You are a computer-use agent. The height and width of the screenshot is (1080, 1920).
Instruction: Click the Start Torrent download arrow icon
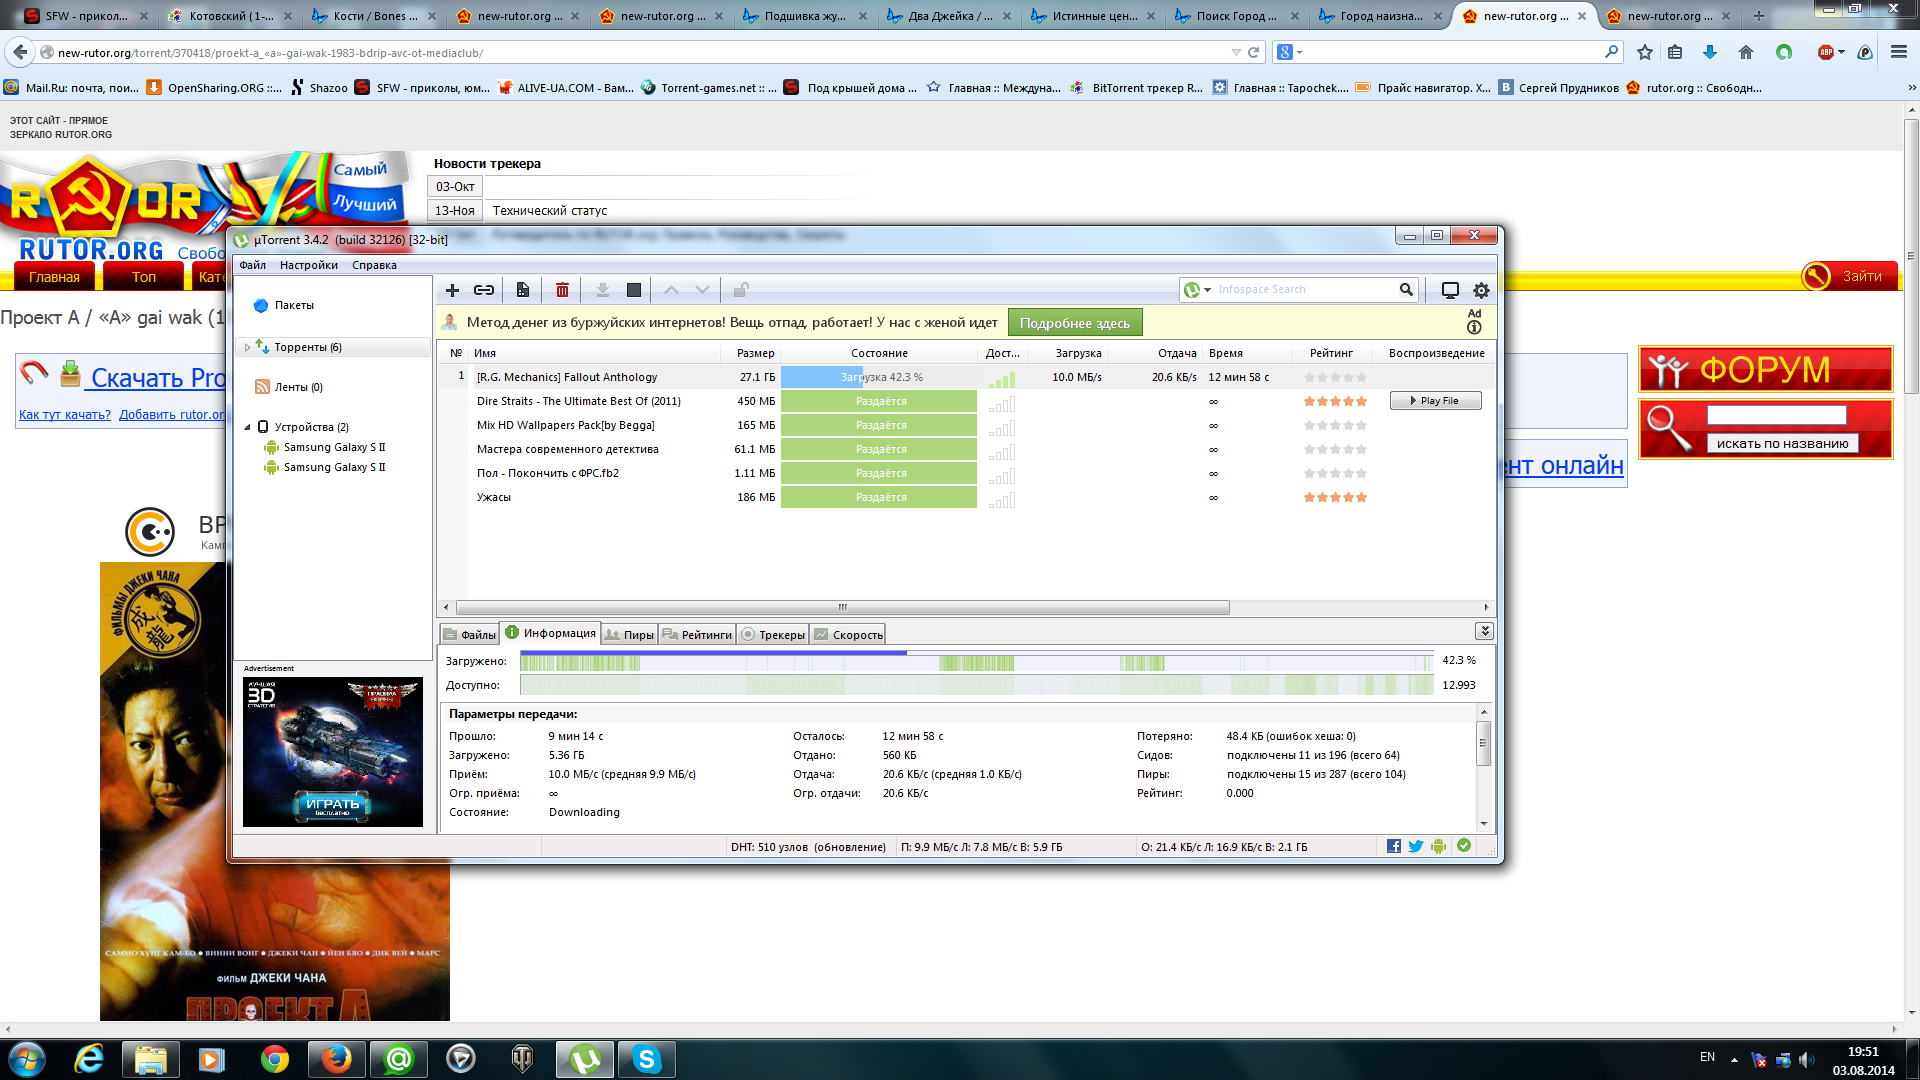pos(603,290)
